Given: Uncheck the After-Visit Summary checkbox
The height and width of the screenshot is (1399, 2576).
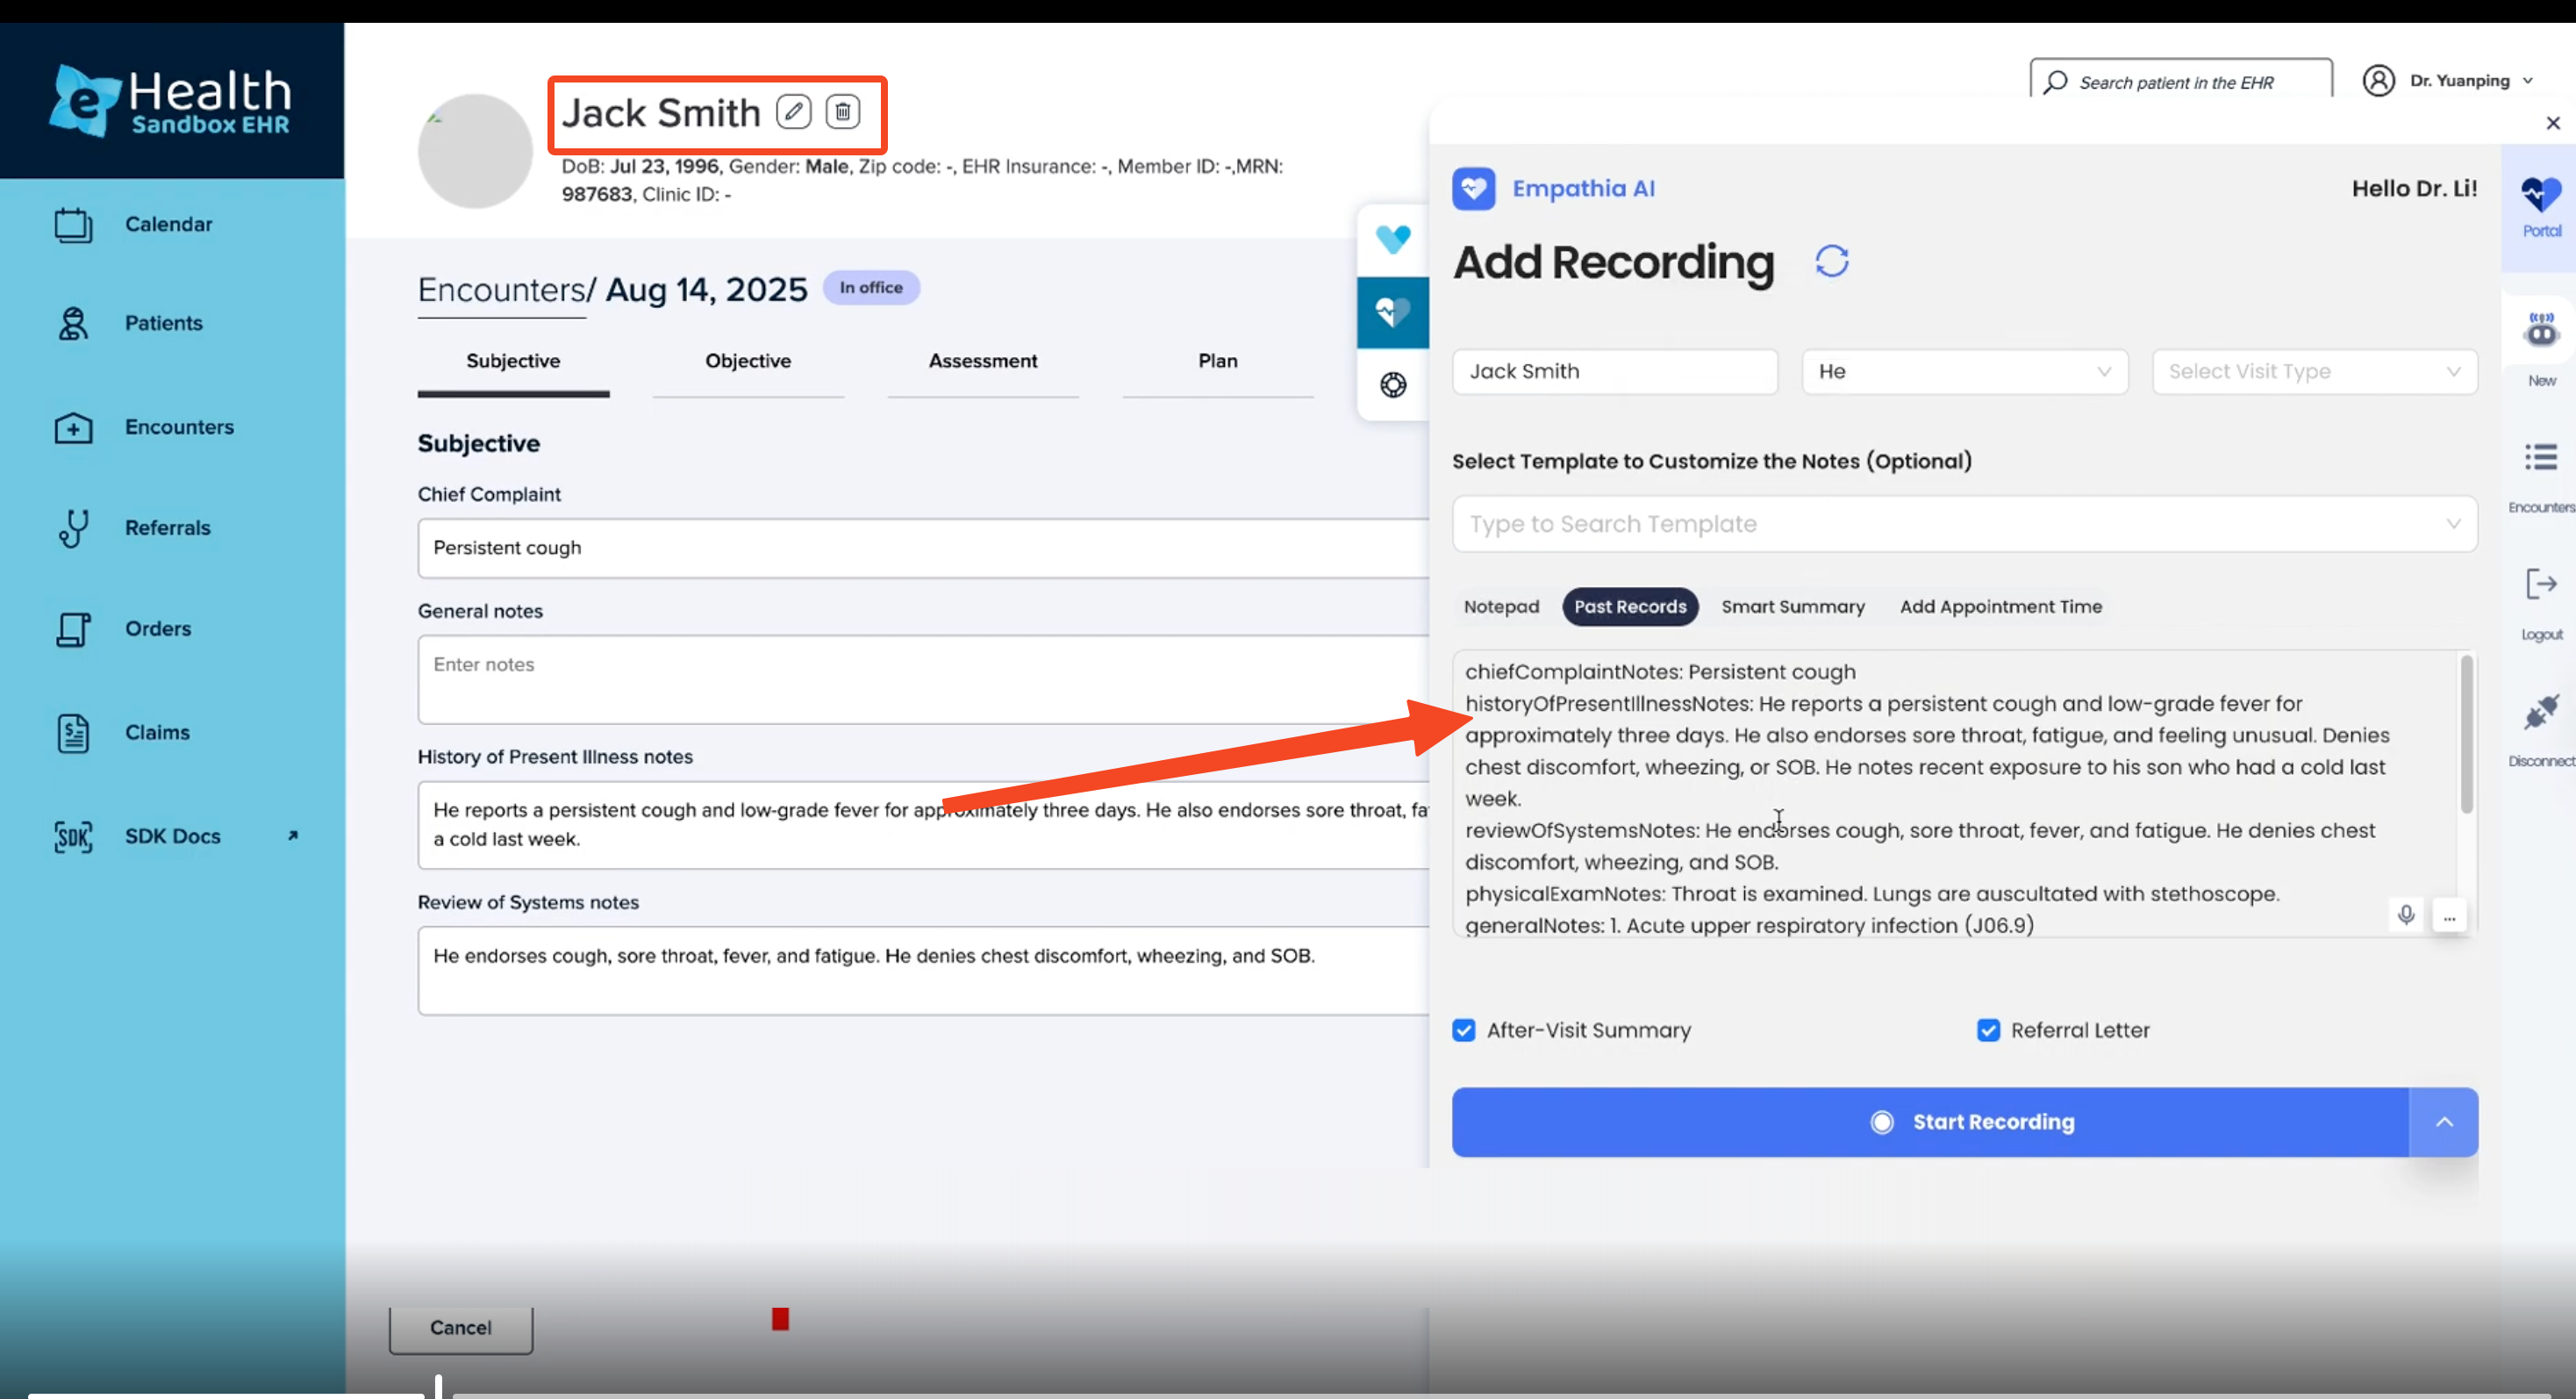Looking at the screenshot, I should coord(1464,1030).
